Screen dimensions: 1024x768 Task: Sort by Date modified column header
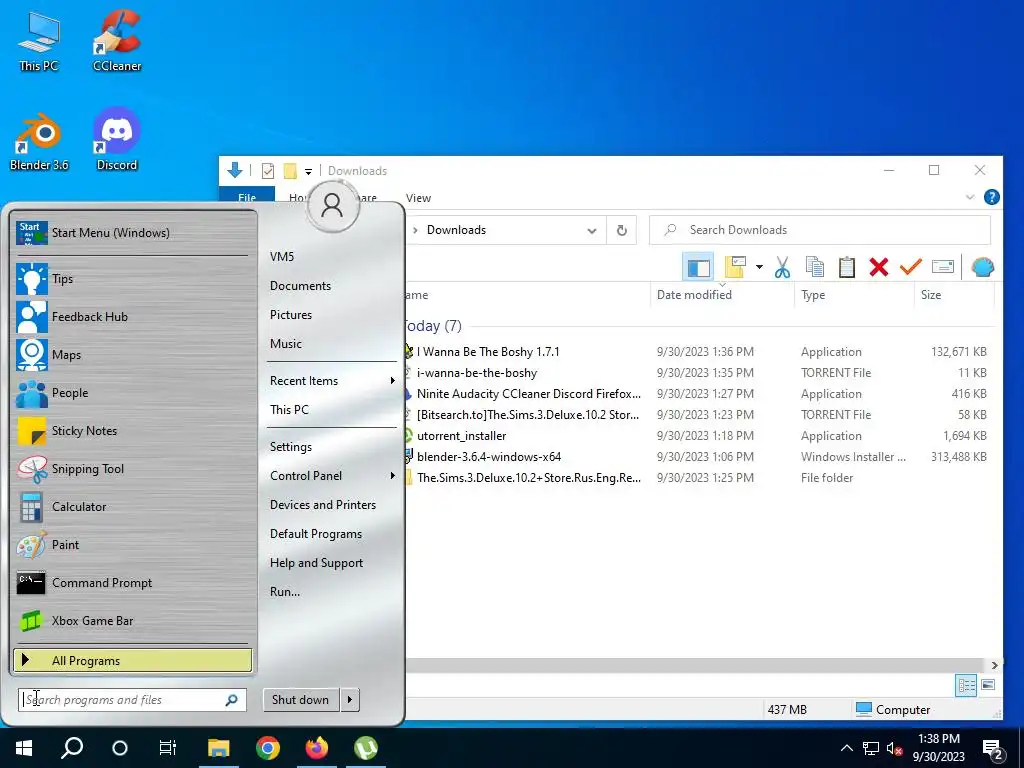coord(722,295)
